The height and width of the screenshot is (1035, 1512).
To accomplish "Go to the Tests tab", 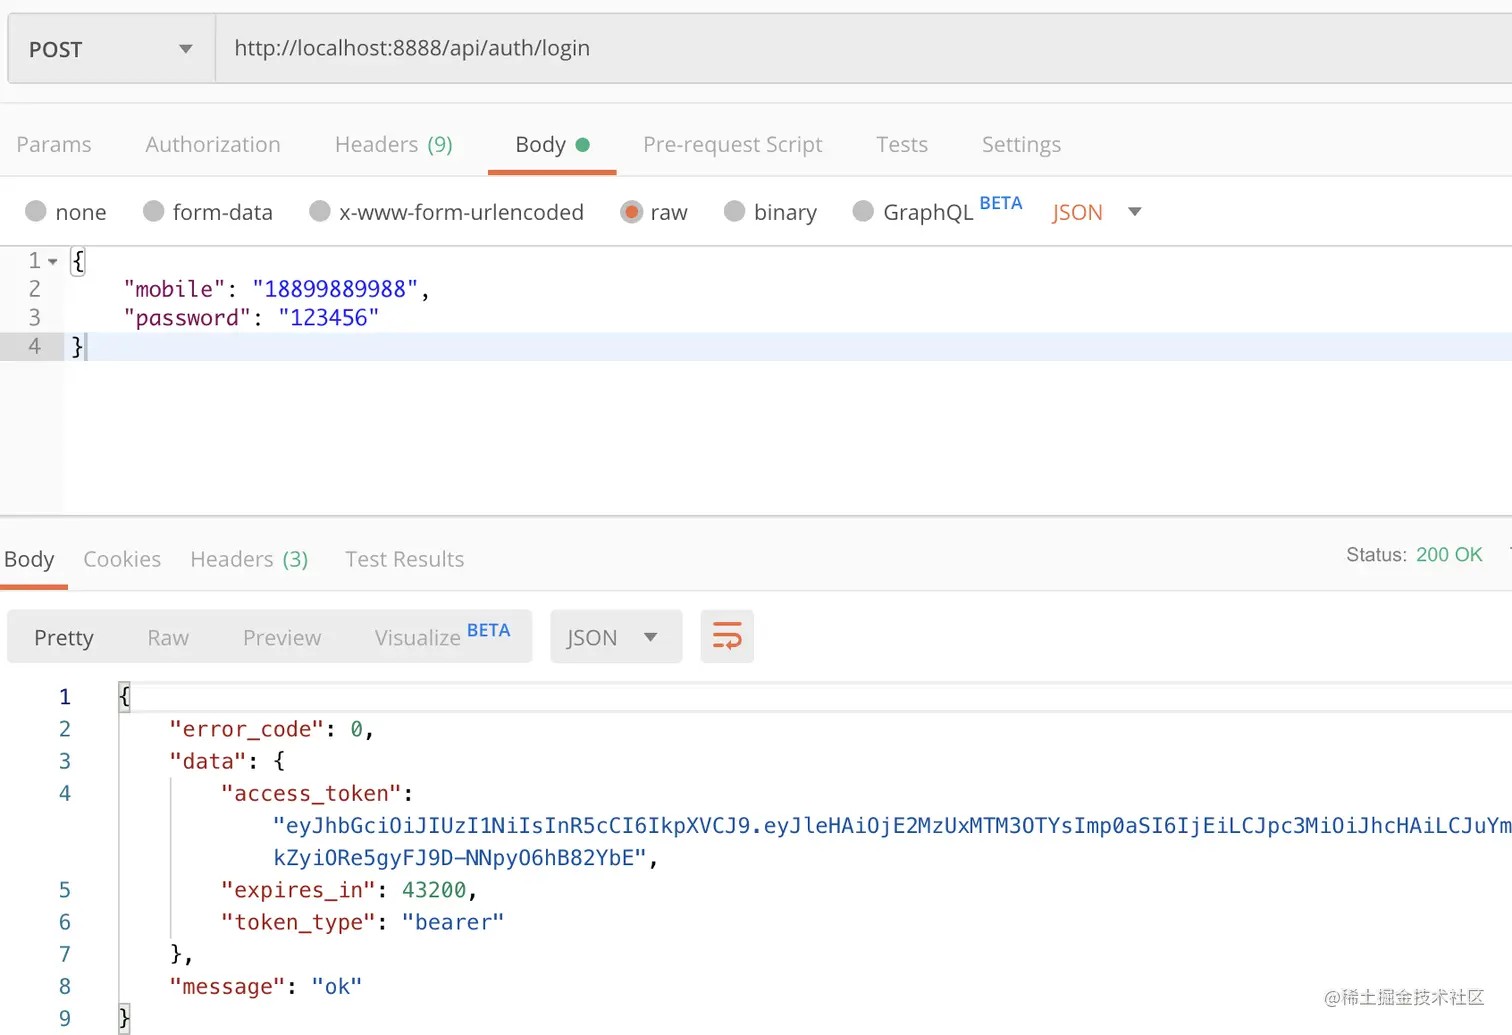I will pos(902,145).
